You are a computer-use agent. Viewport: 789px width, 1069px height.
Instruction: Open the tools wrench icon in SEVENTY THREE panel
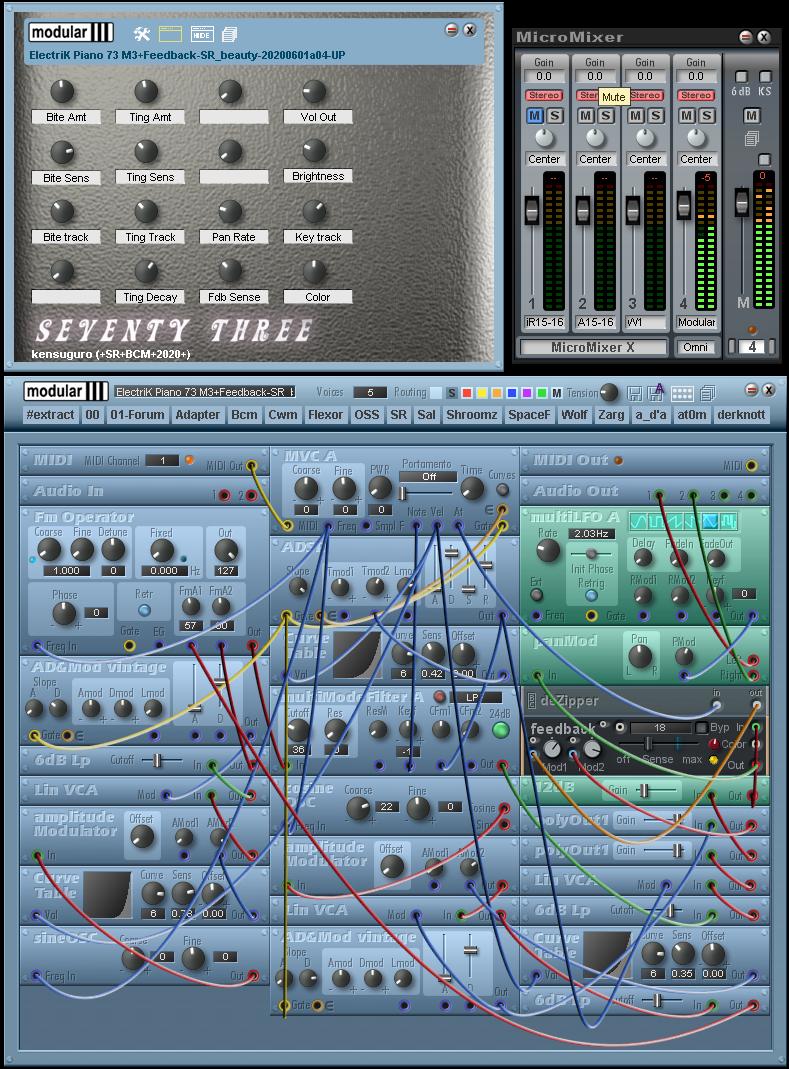(x=142, y=35)
